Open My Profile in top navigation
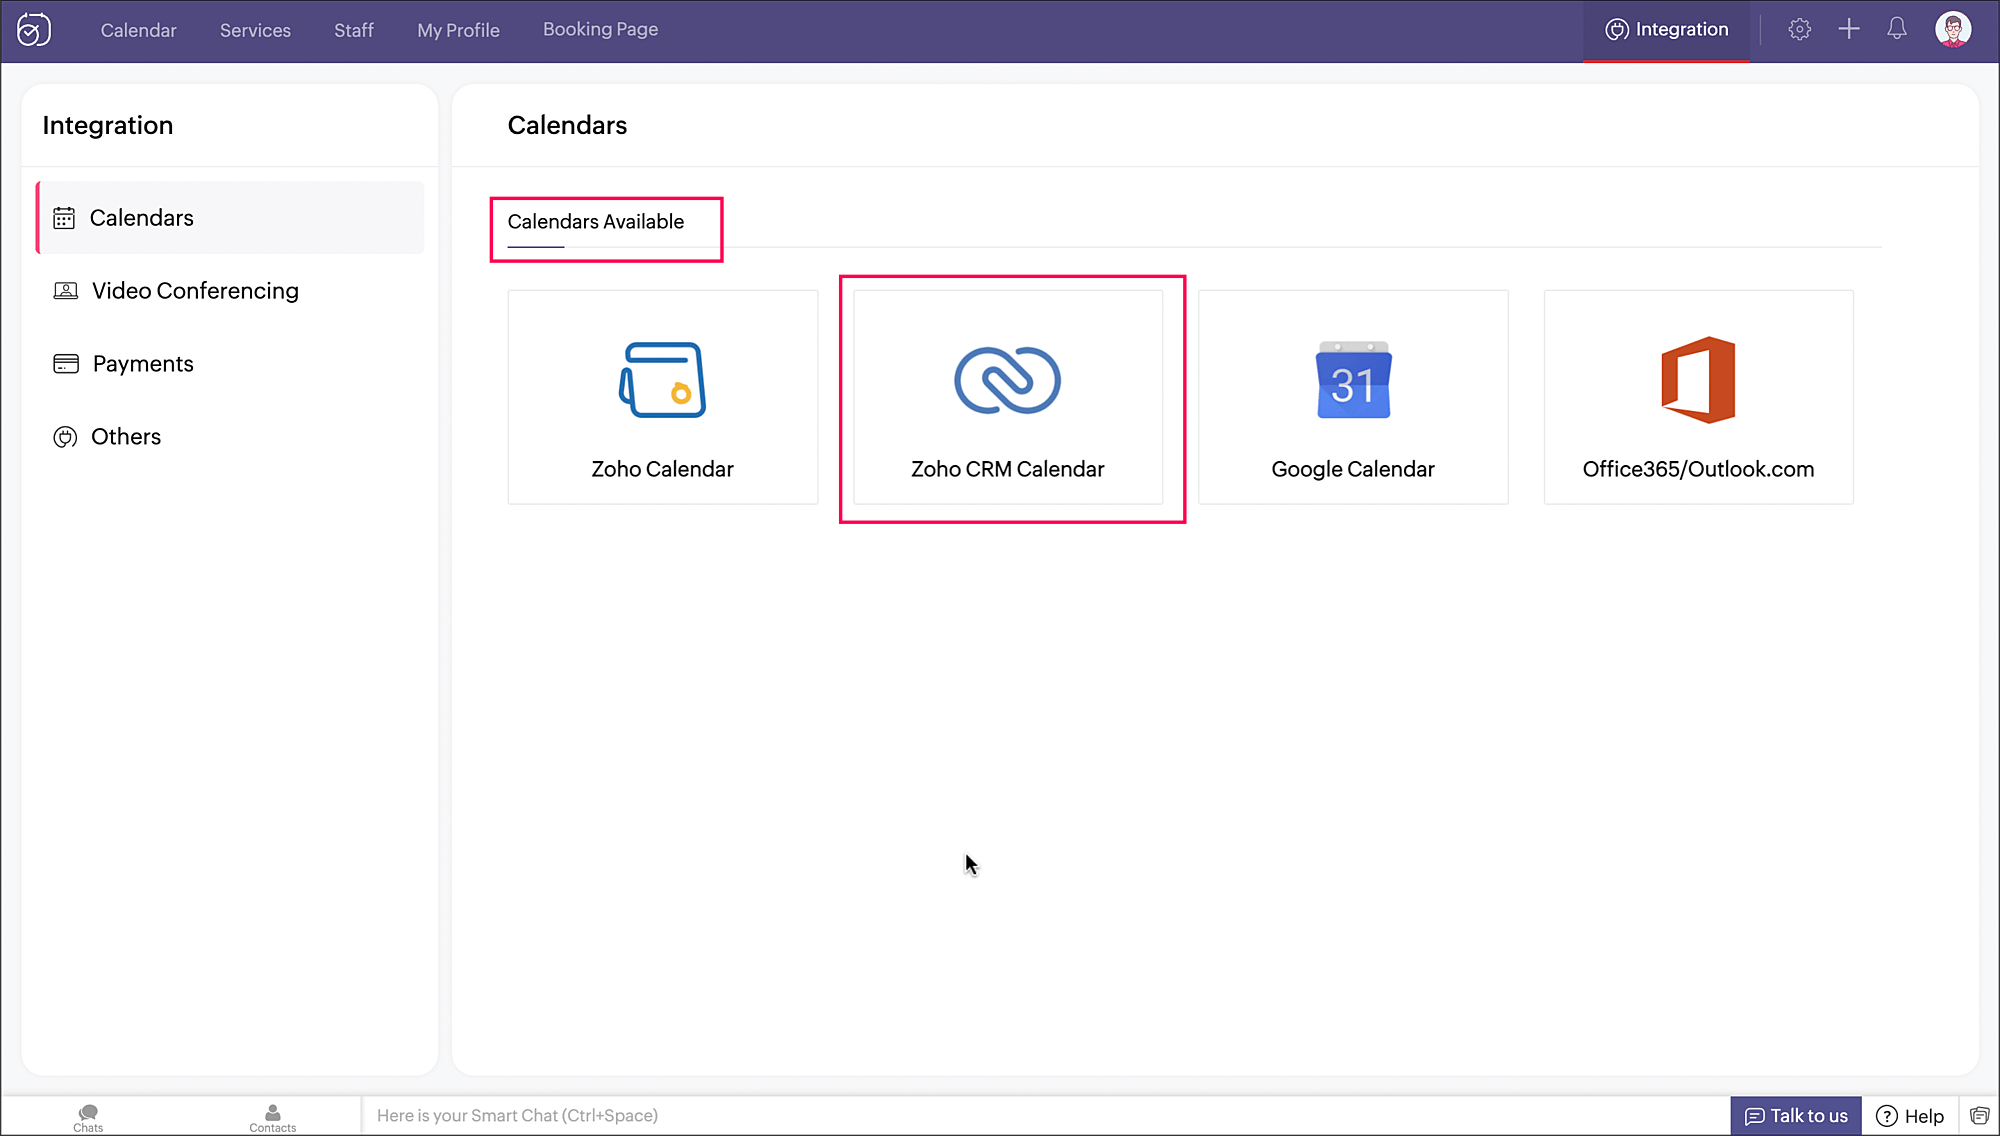 pos(458,30)
